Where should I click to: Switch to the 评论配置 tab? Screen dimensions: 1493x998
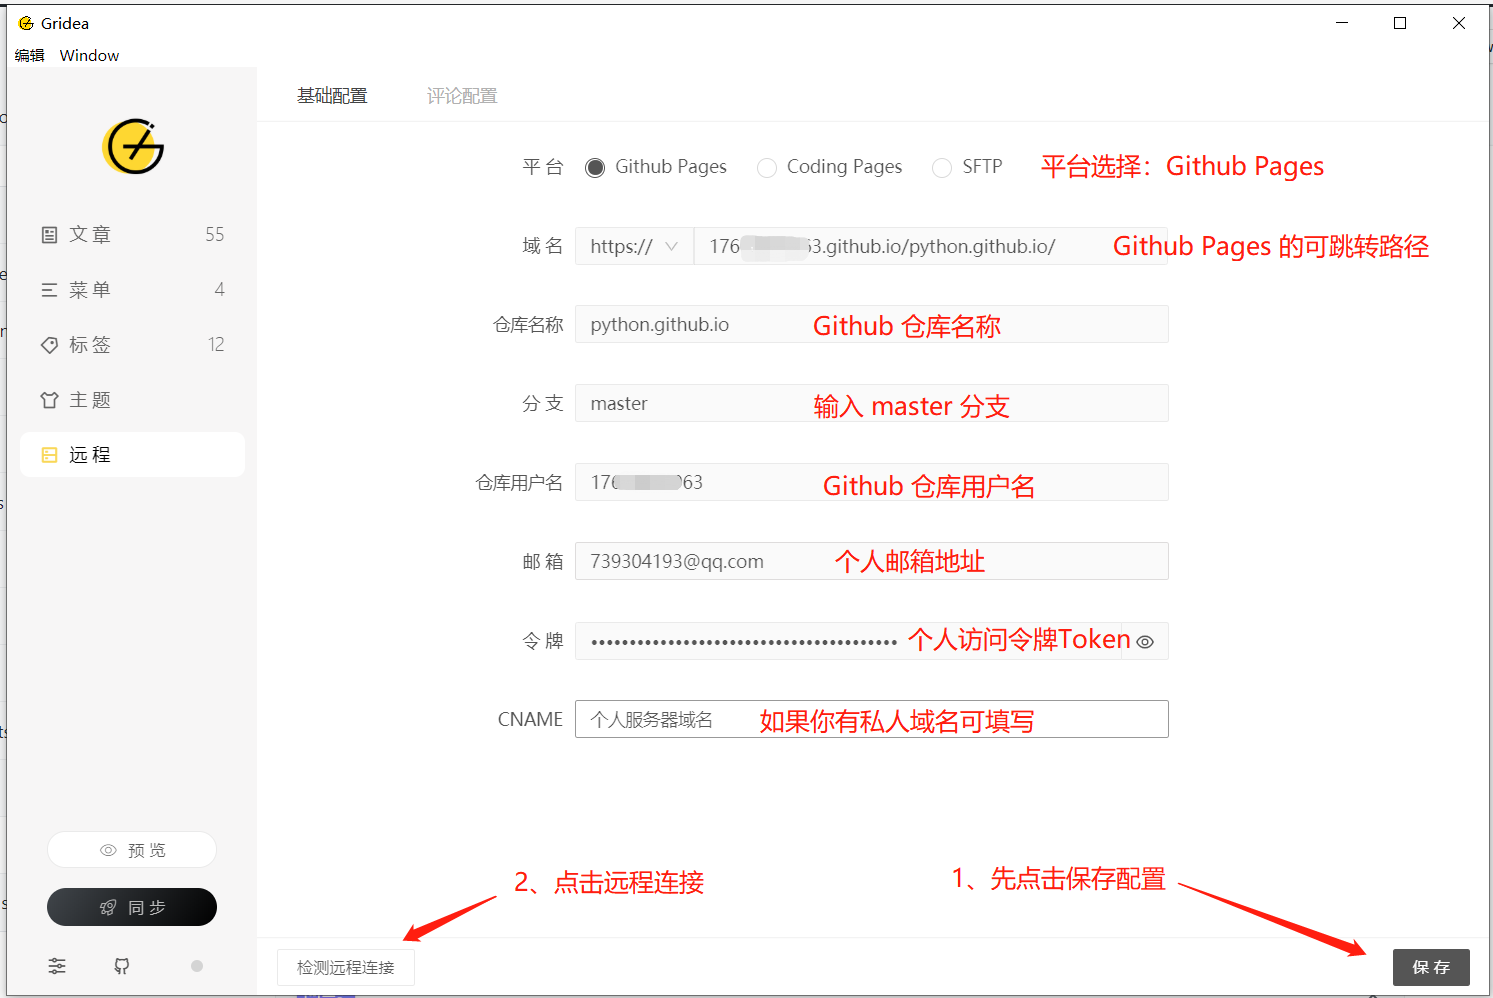(x=461, y=95)
